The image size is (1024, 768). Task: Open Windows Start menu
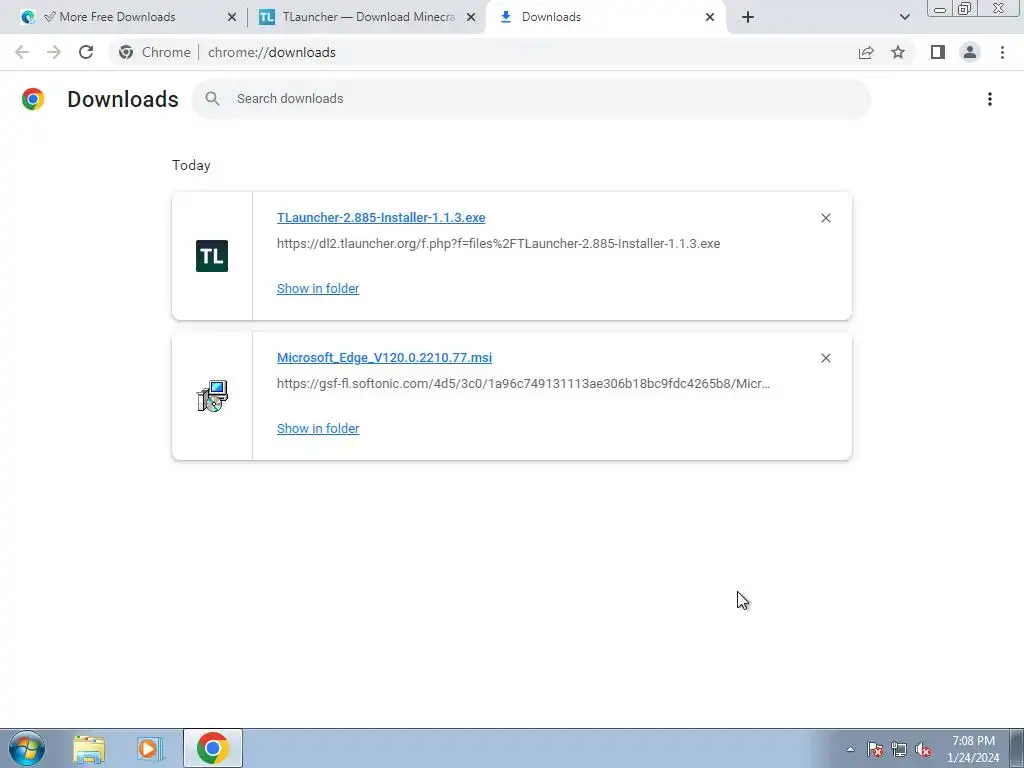click(x=27, y=748)
